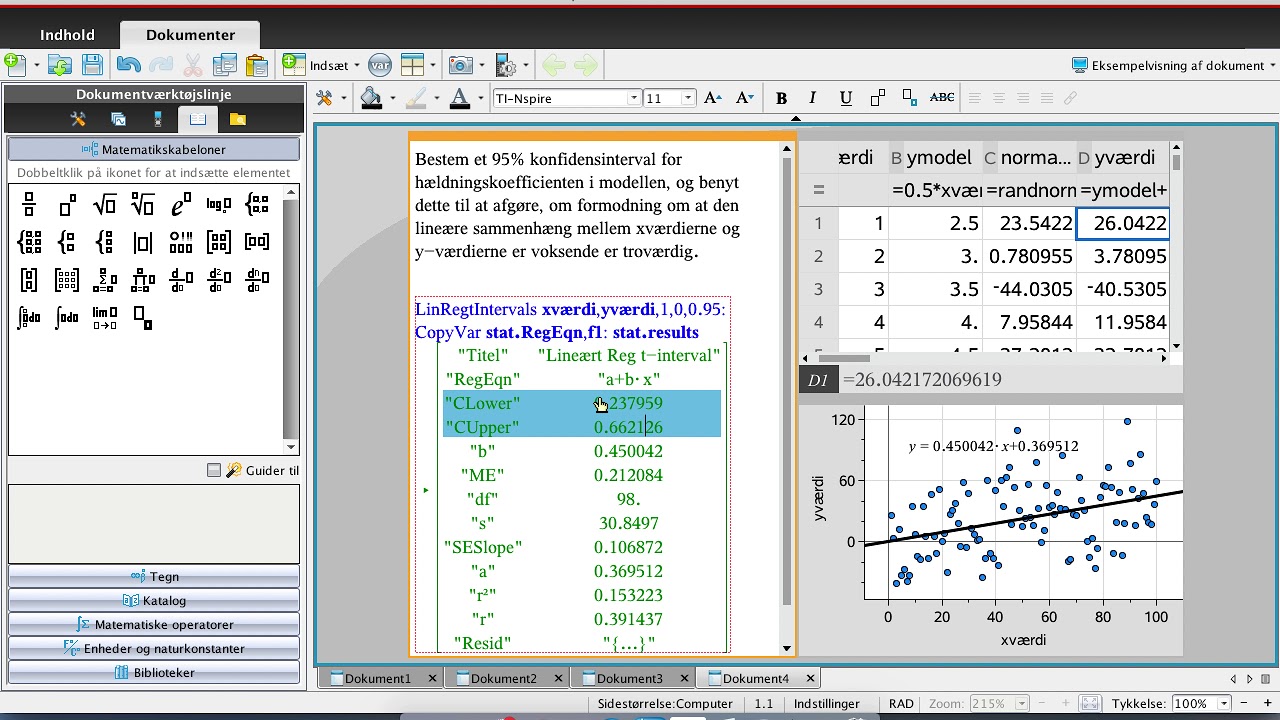The image size is (1280, 720).
Task: Click the handheld settings icon
Action: pos(505,65)
